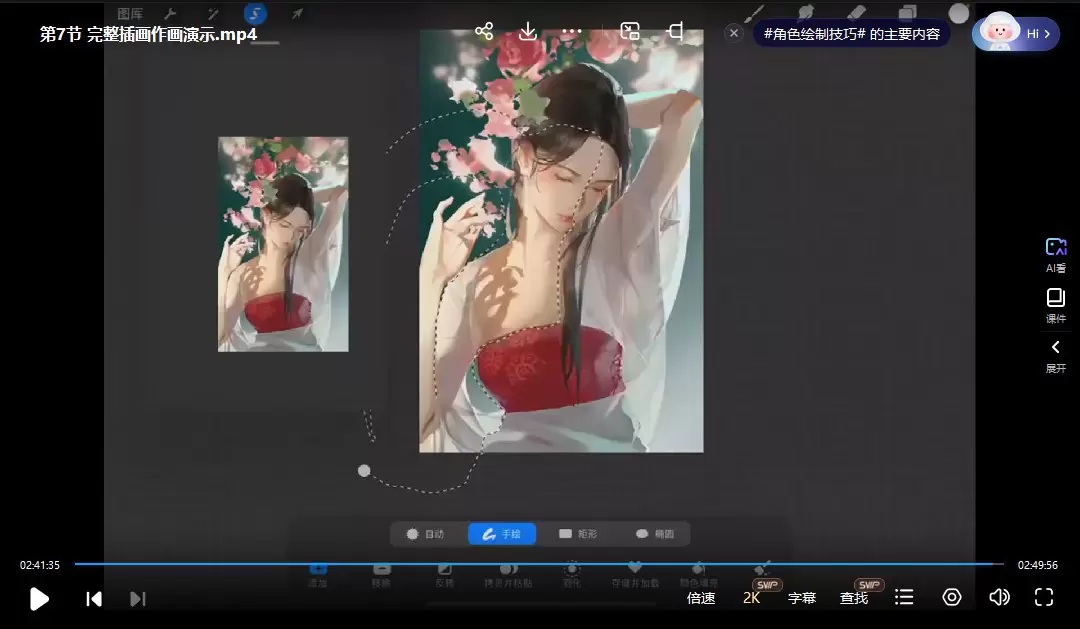Viewport: 1080px width, 629px height.
Task: Open the circular settings icon in player
Action: pos(952,597)
